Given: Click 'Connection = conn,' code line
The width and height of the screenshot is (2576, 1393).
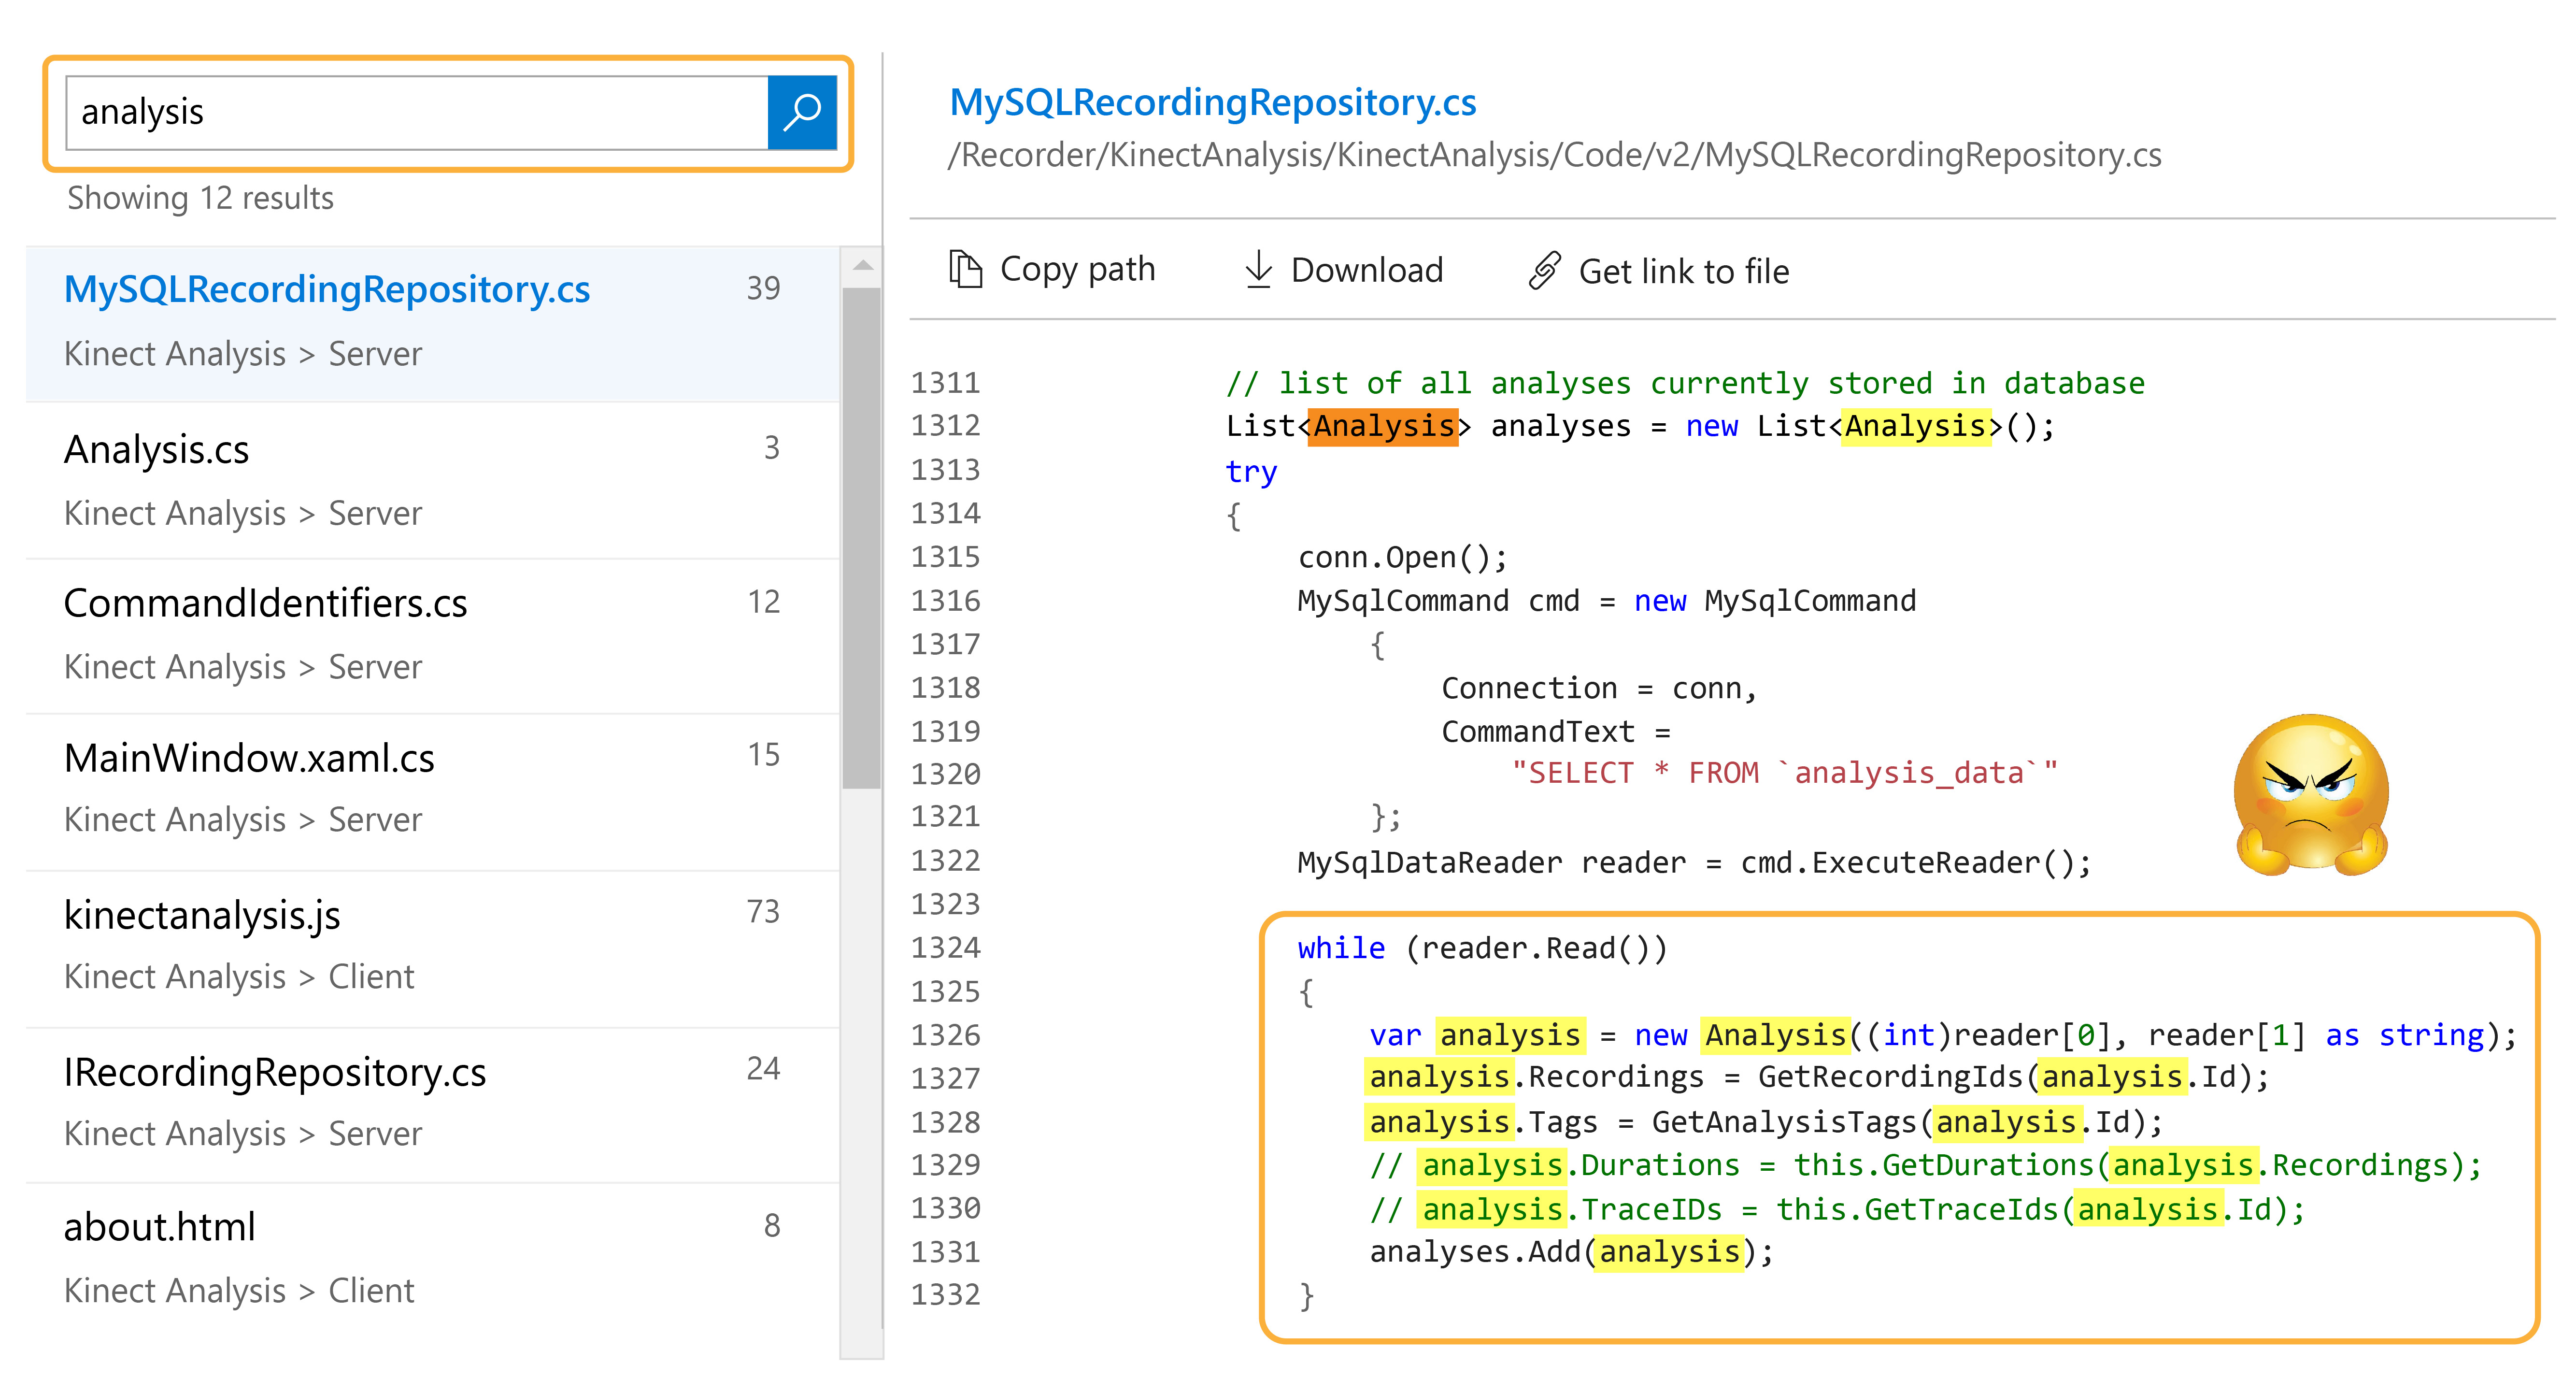Looking at the screenshot, I should pyautogui.click(x=1598, y=689).
